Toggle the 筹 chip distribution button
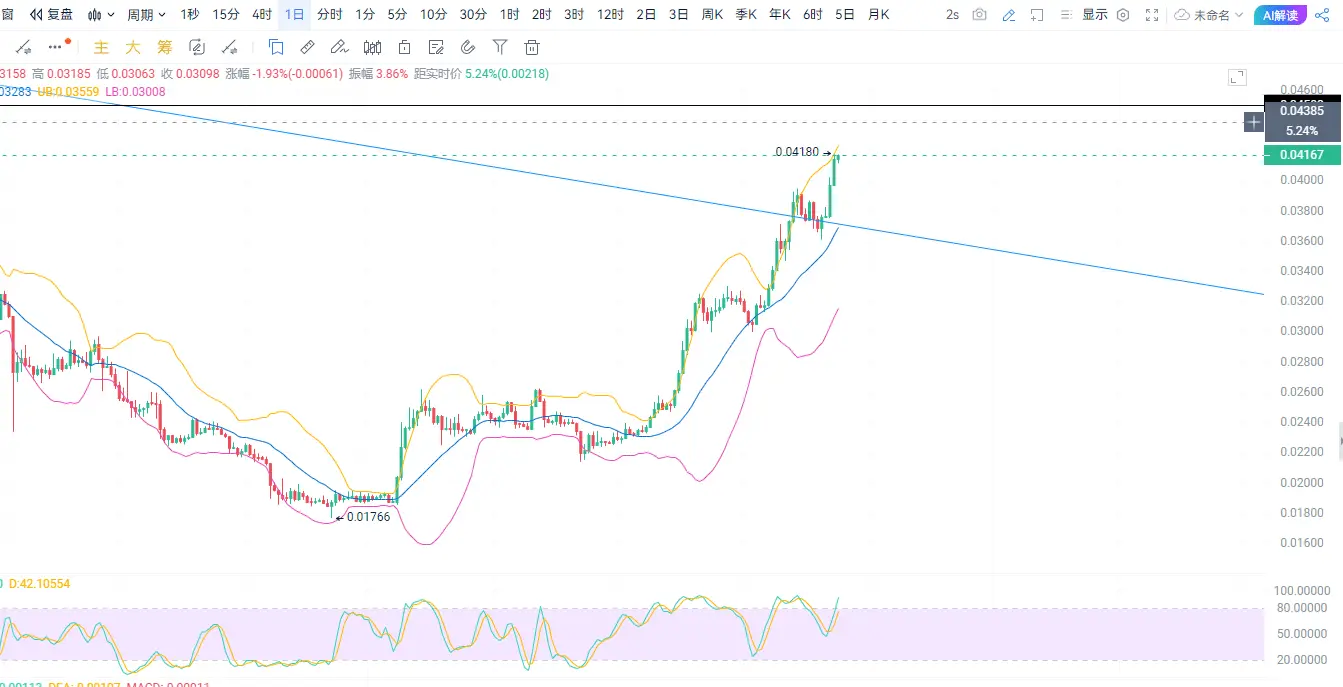Viewport: 1343px width, 687px height. point(165,47)
